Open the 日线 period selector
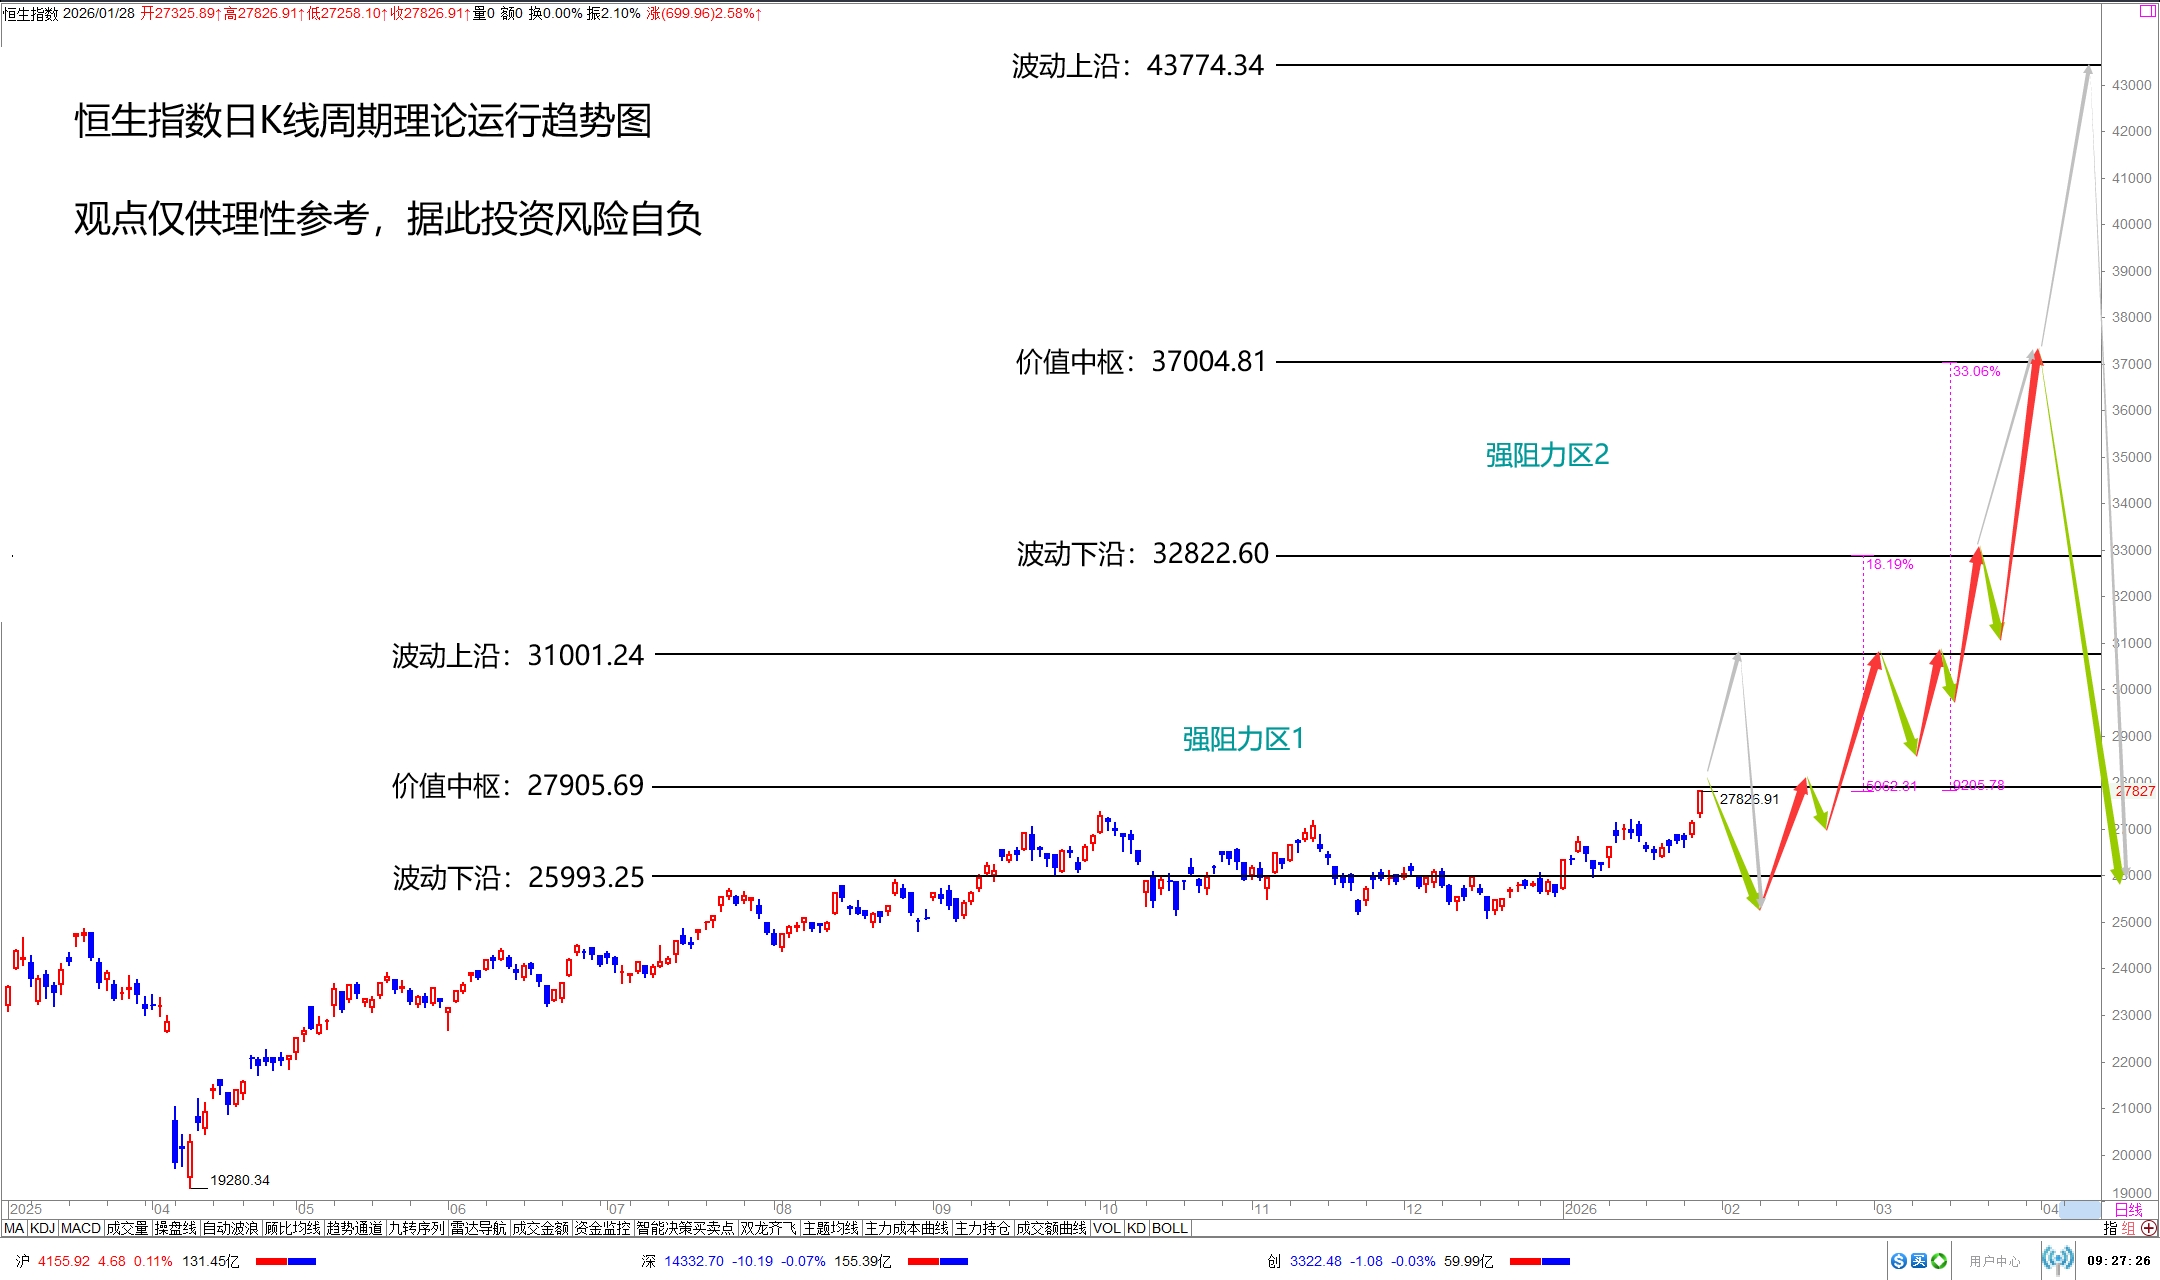The image size is (2160, 1280). (x=2128, y=1209)
